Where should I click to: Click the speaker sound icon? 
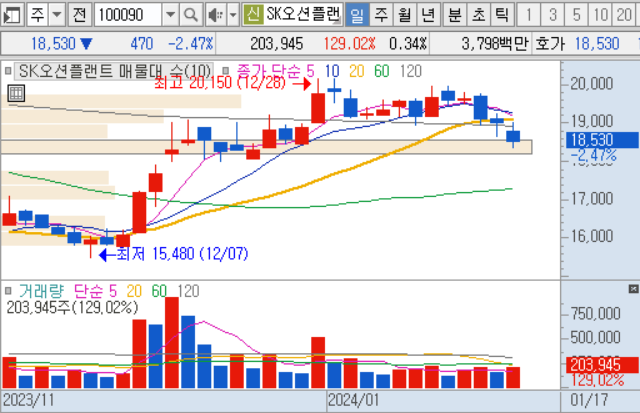click(x=215, y=15)
